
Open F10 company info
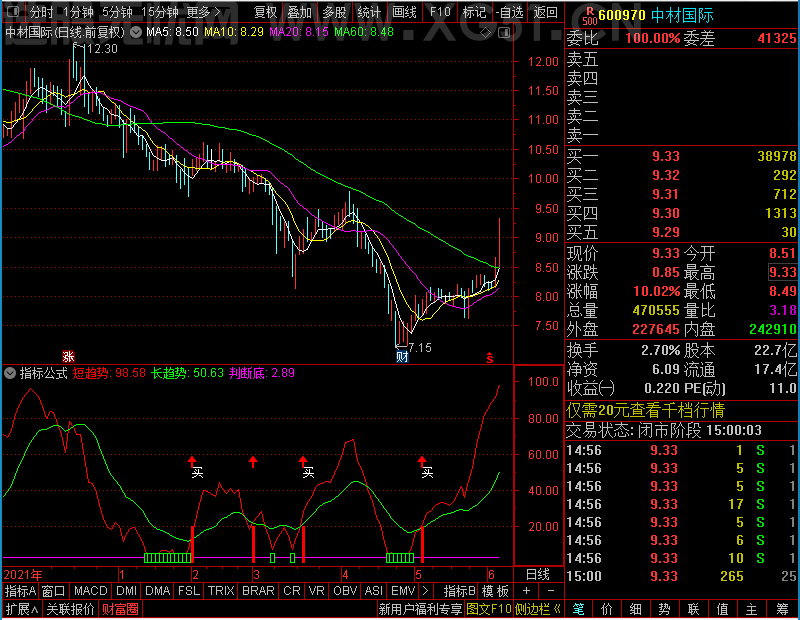click(x=440, y=12)
